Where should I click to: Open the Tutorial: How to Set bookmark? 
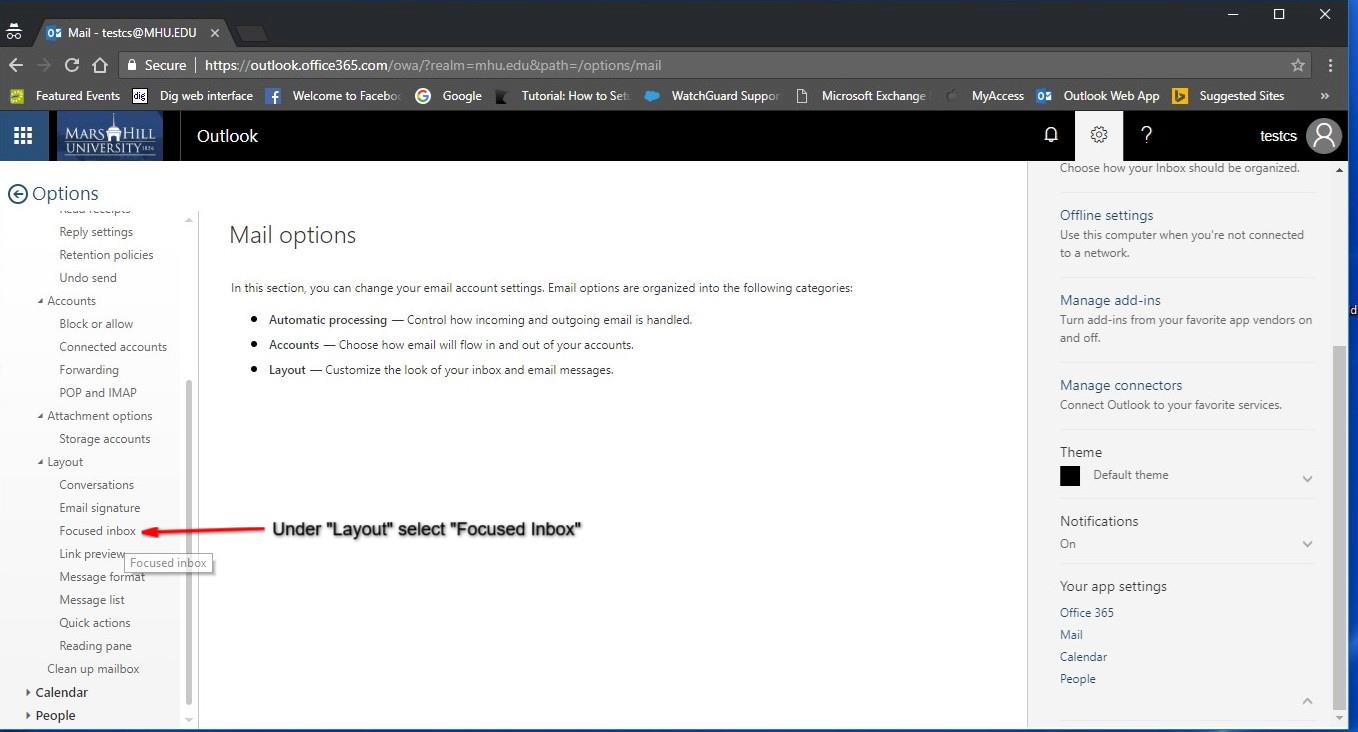[x=563, y=96]
